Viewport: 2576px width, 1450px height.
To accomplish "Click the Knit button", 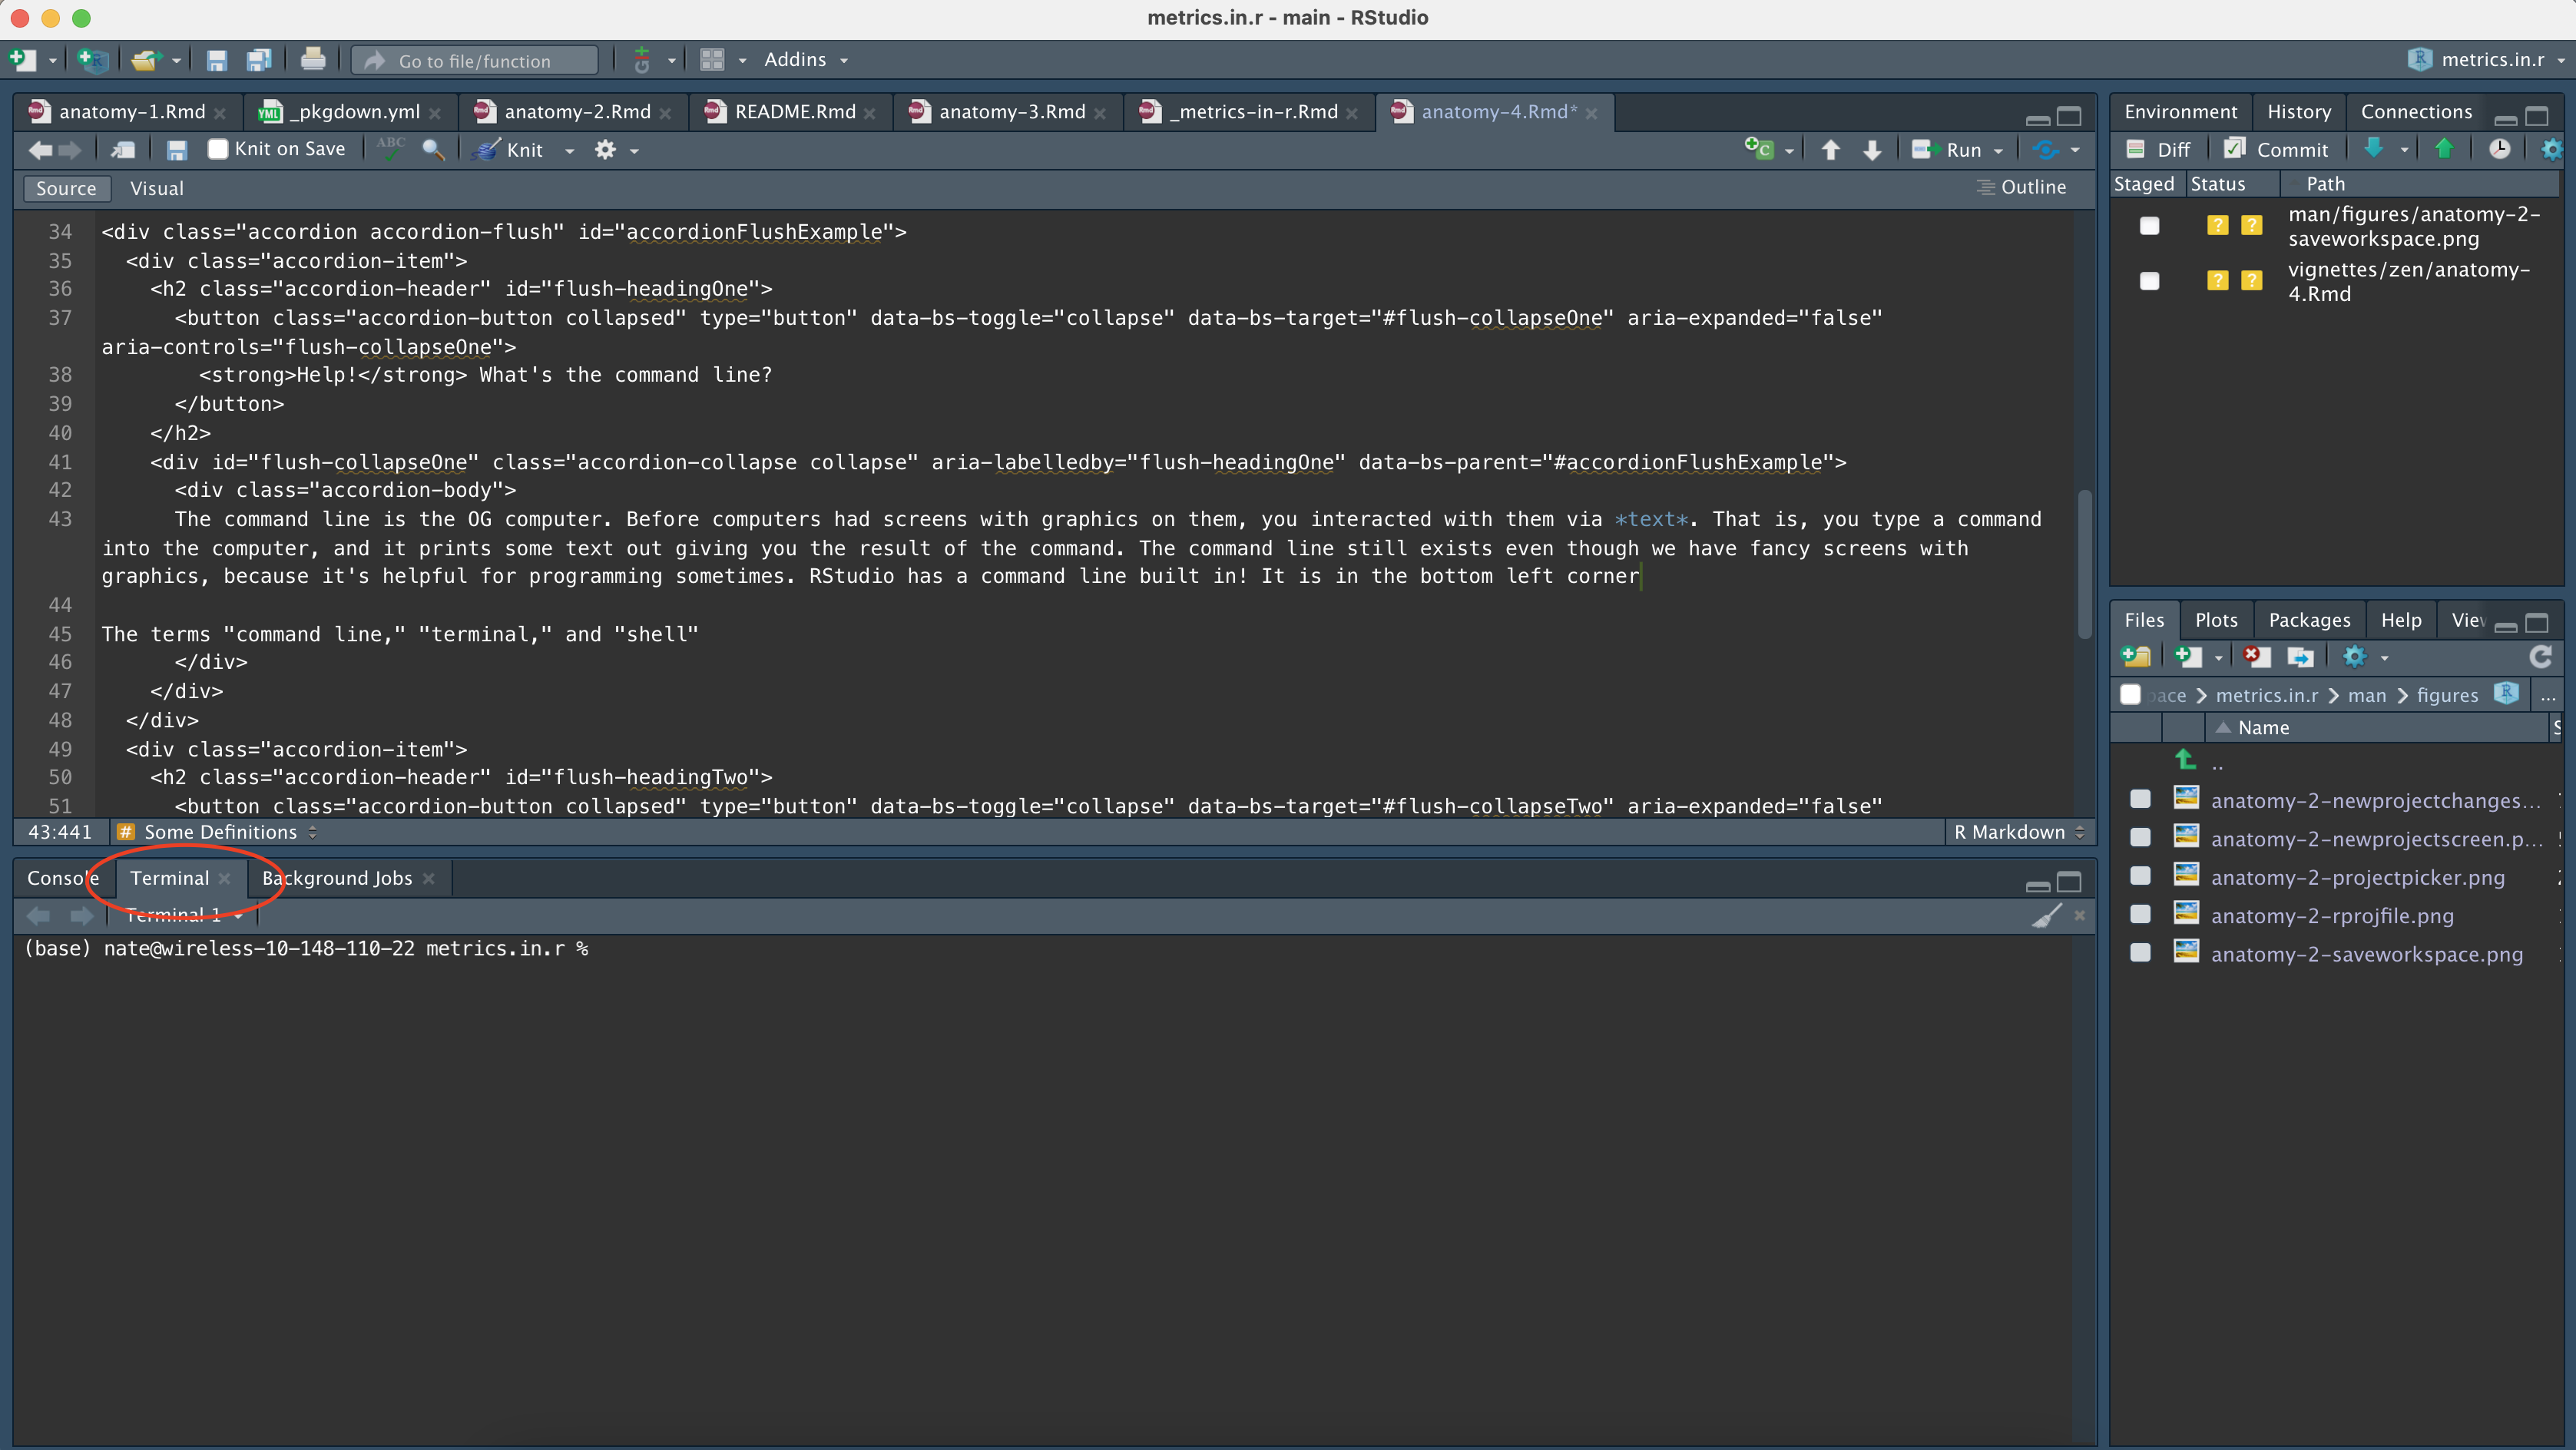I will click(510, 150).
